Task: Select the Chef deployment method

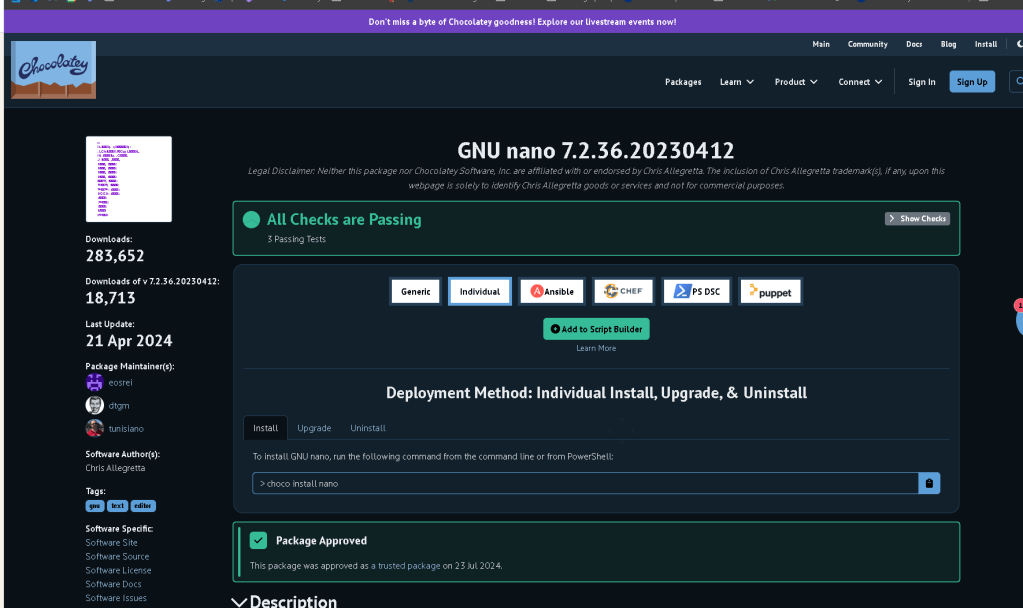Action: coord(623,291)
